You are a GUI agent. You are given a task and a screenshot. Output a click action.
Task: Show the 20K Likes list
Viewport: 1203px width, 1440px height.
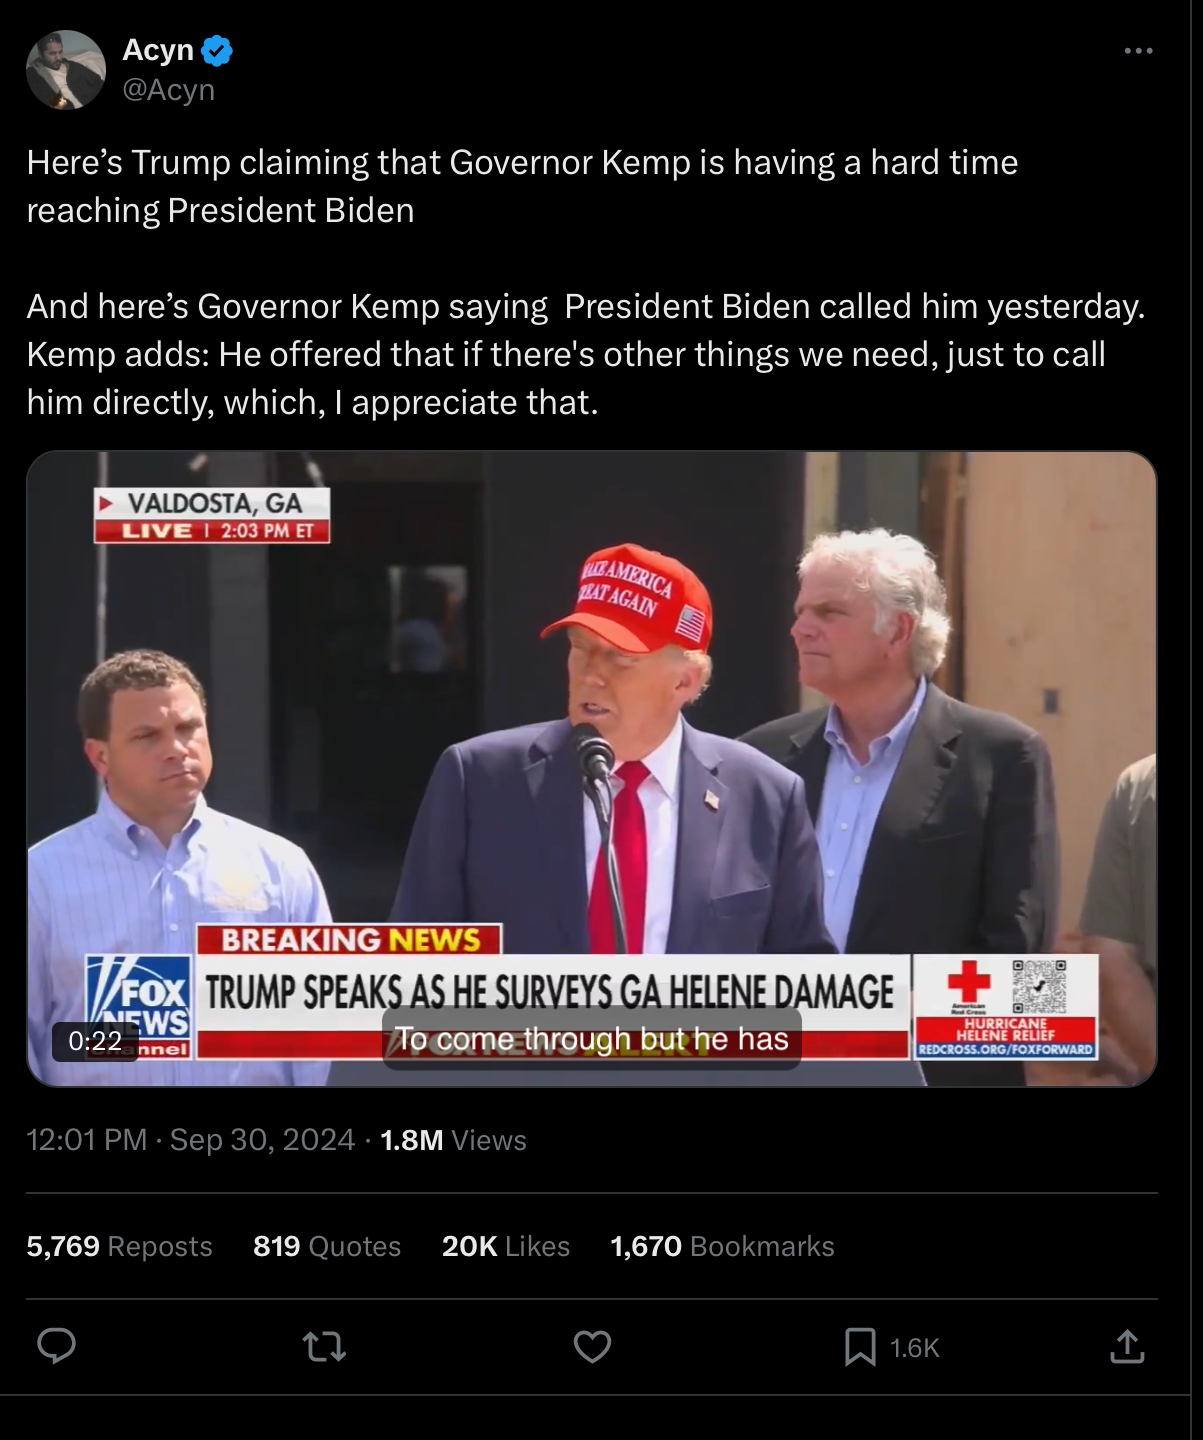coord(506,1246)
